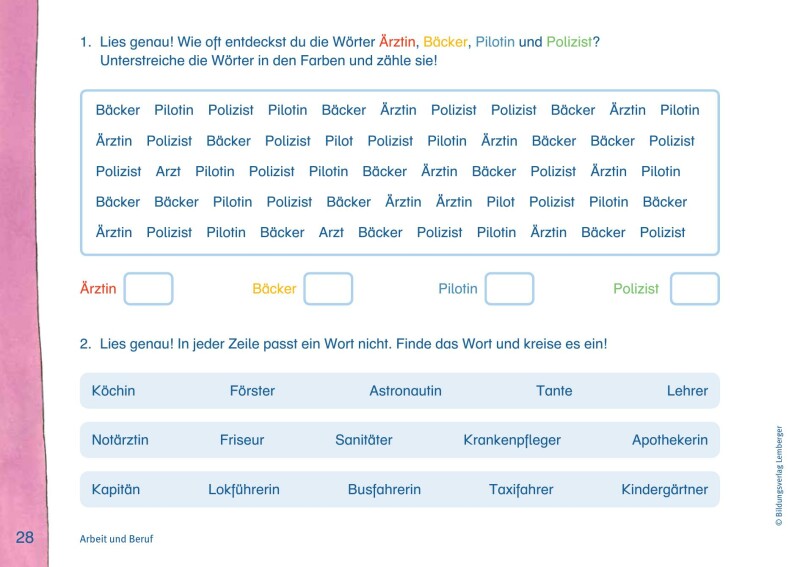Select the answer box beside green Polizist label
The width and height of the screenshot is (800, 567).
pyautogui.click(x=694, y=289)
